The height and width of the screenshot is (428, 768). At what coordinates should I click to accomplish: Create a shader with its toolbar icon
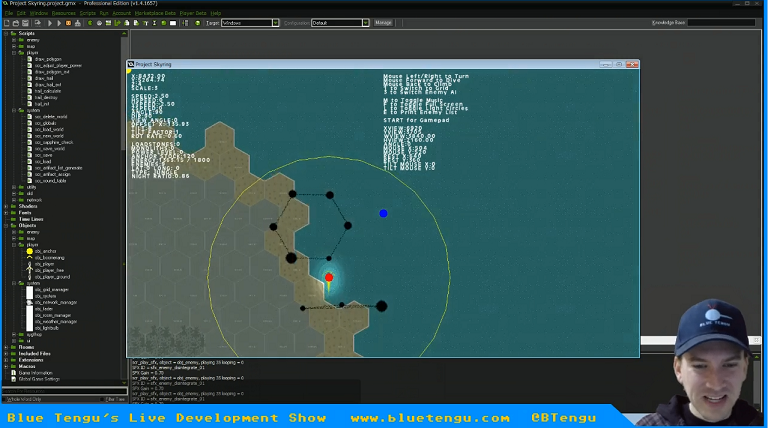(136, 23)
